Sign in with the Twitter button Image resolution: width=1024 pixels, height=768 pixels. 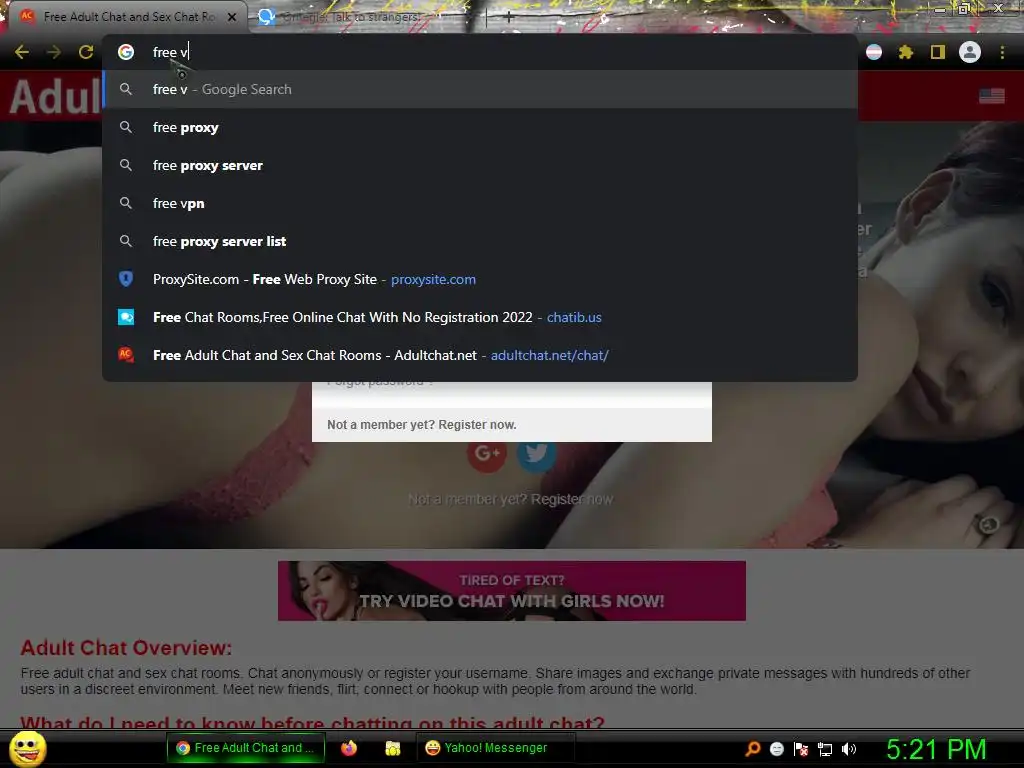(536, 453)
